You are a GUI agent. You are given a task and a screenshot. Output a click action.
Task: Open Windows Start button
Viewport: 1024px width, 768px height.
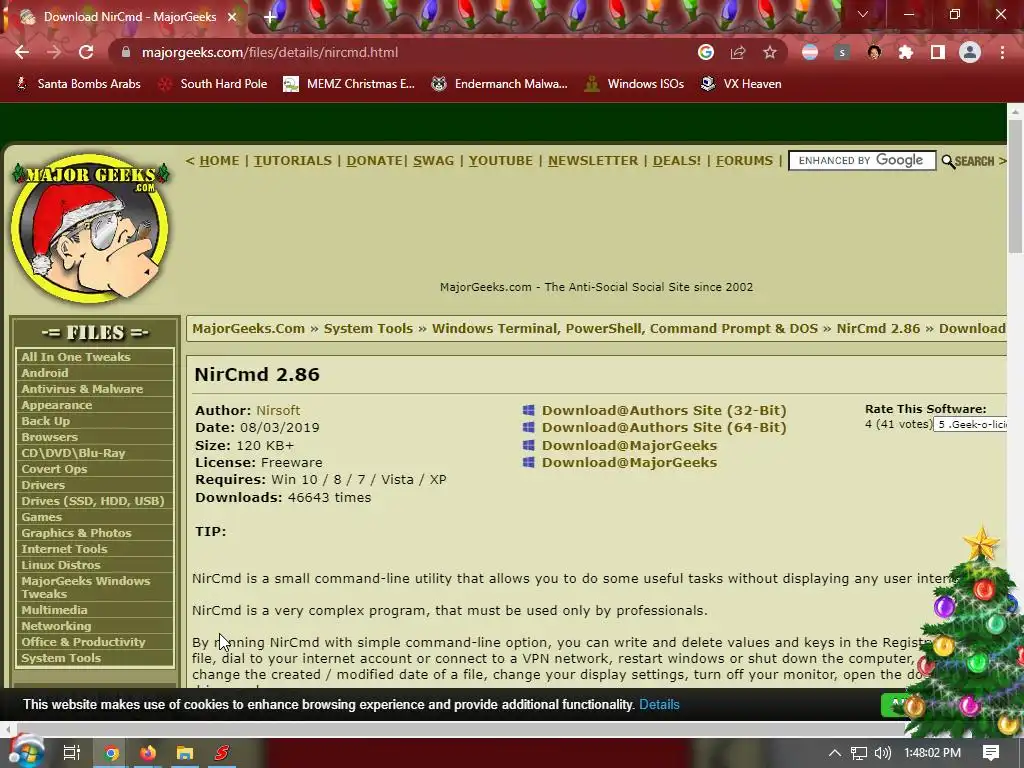[x=27, y=753]
